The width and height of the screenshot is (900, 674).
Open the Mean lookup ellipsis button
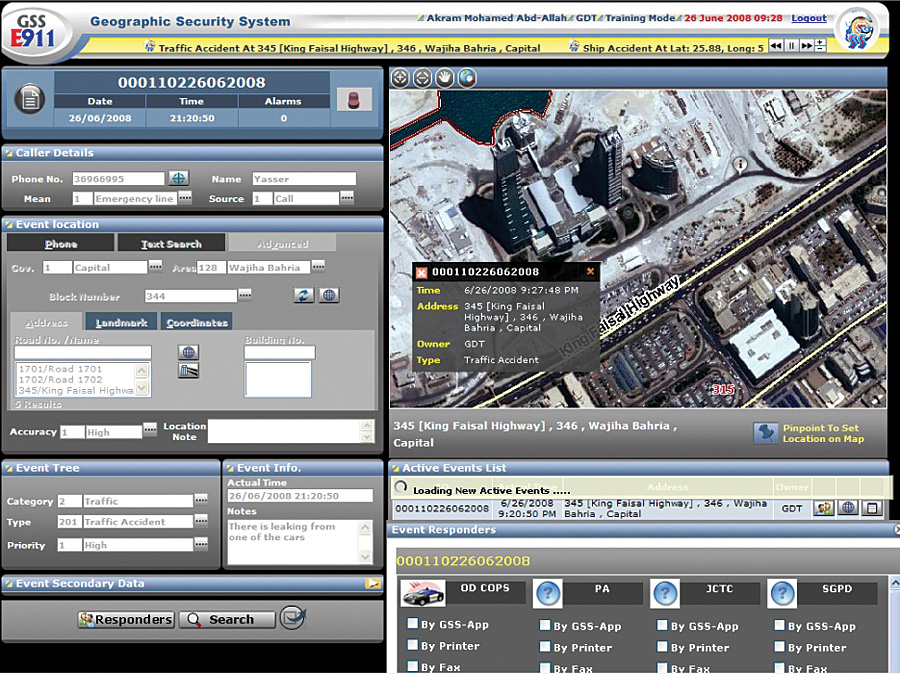pos(185,197)
